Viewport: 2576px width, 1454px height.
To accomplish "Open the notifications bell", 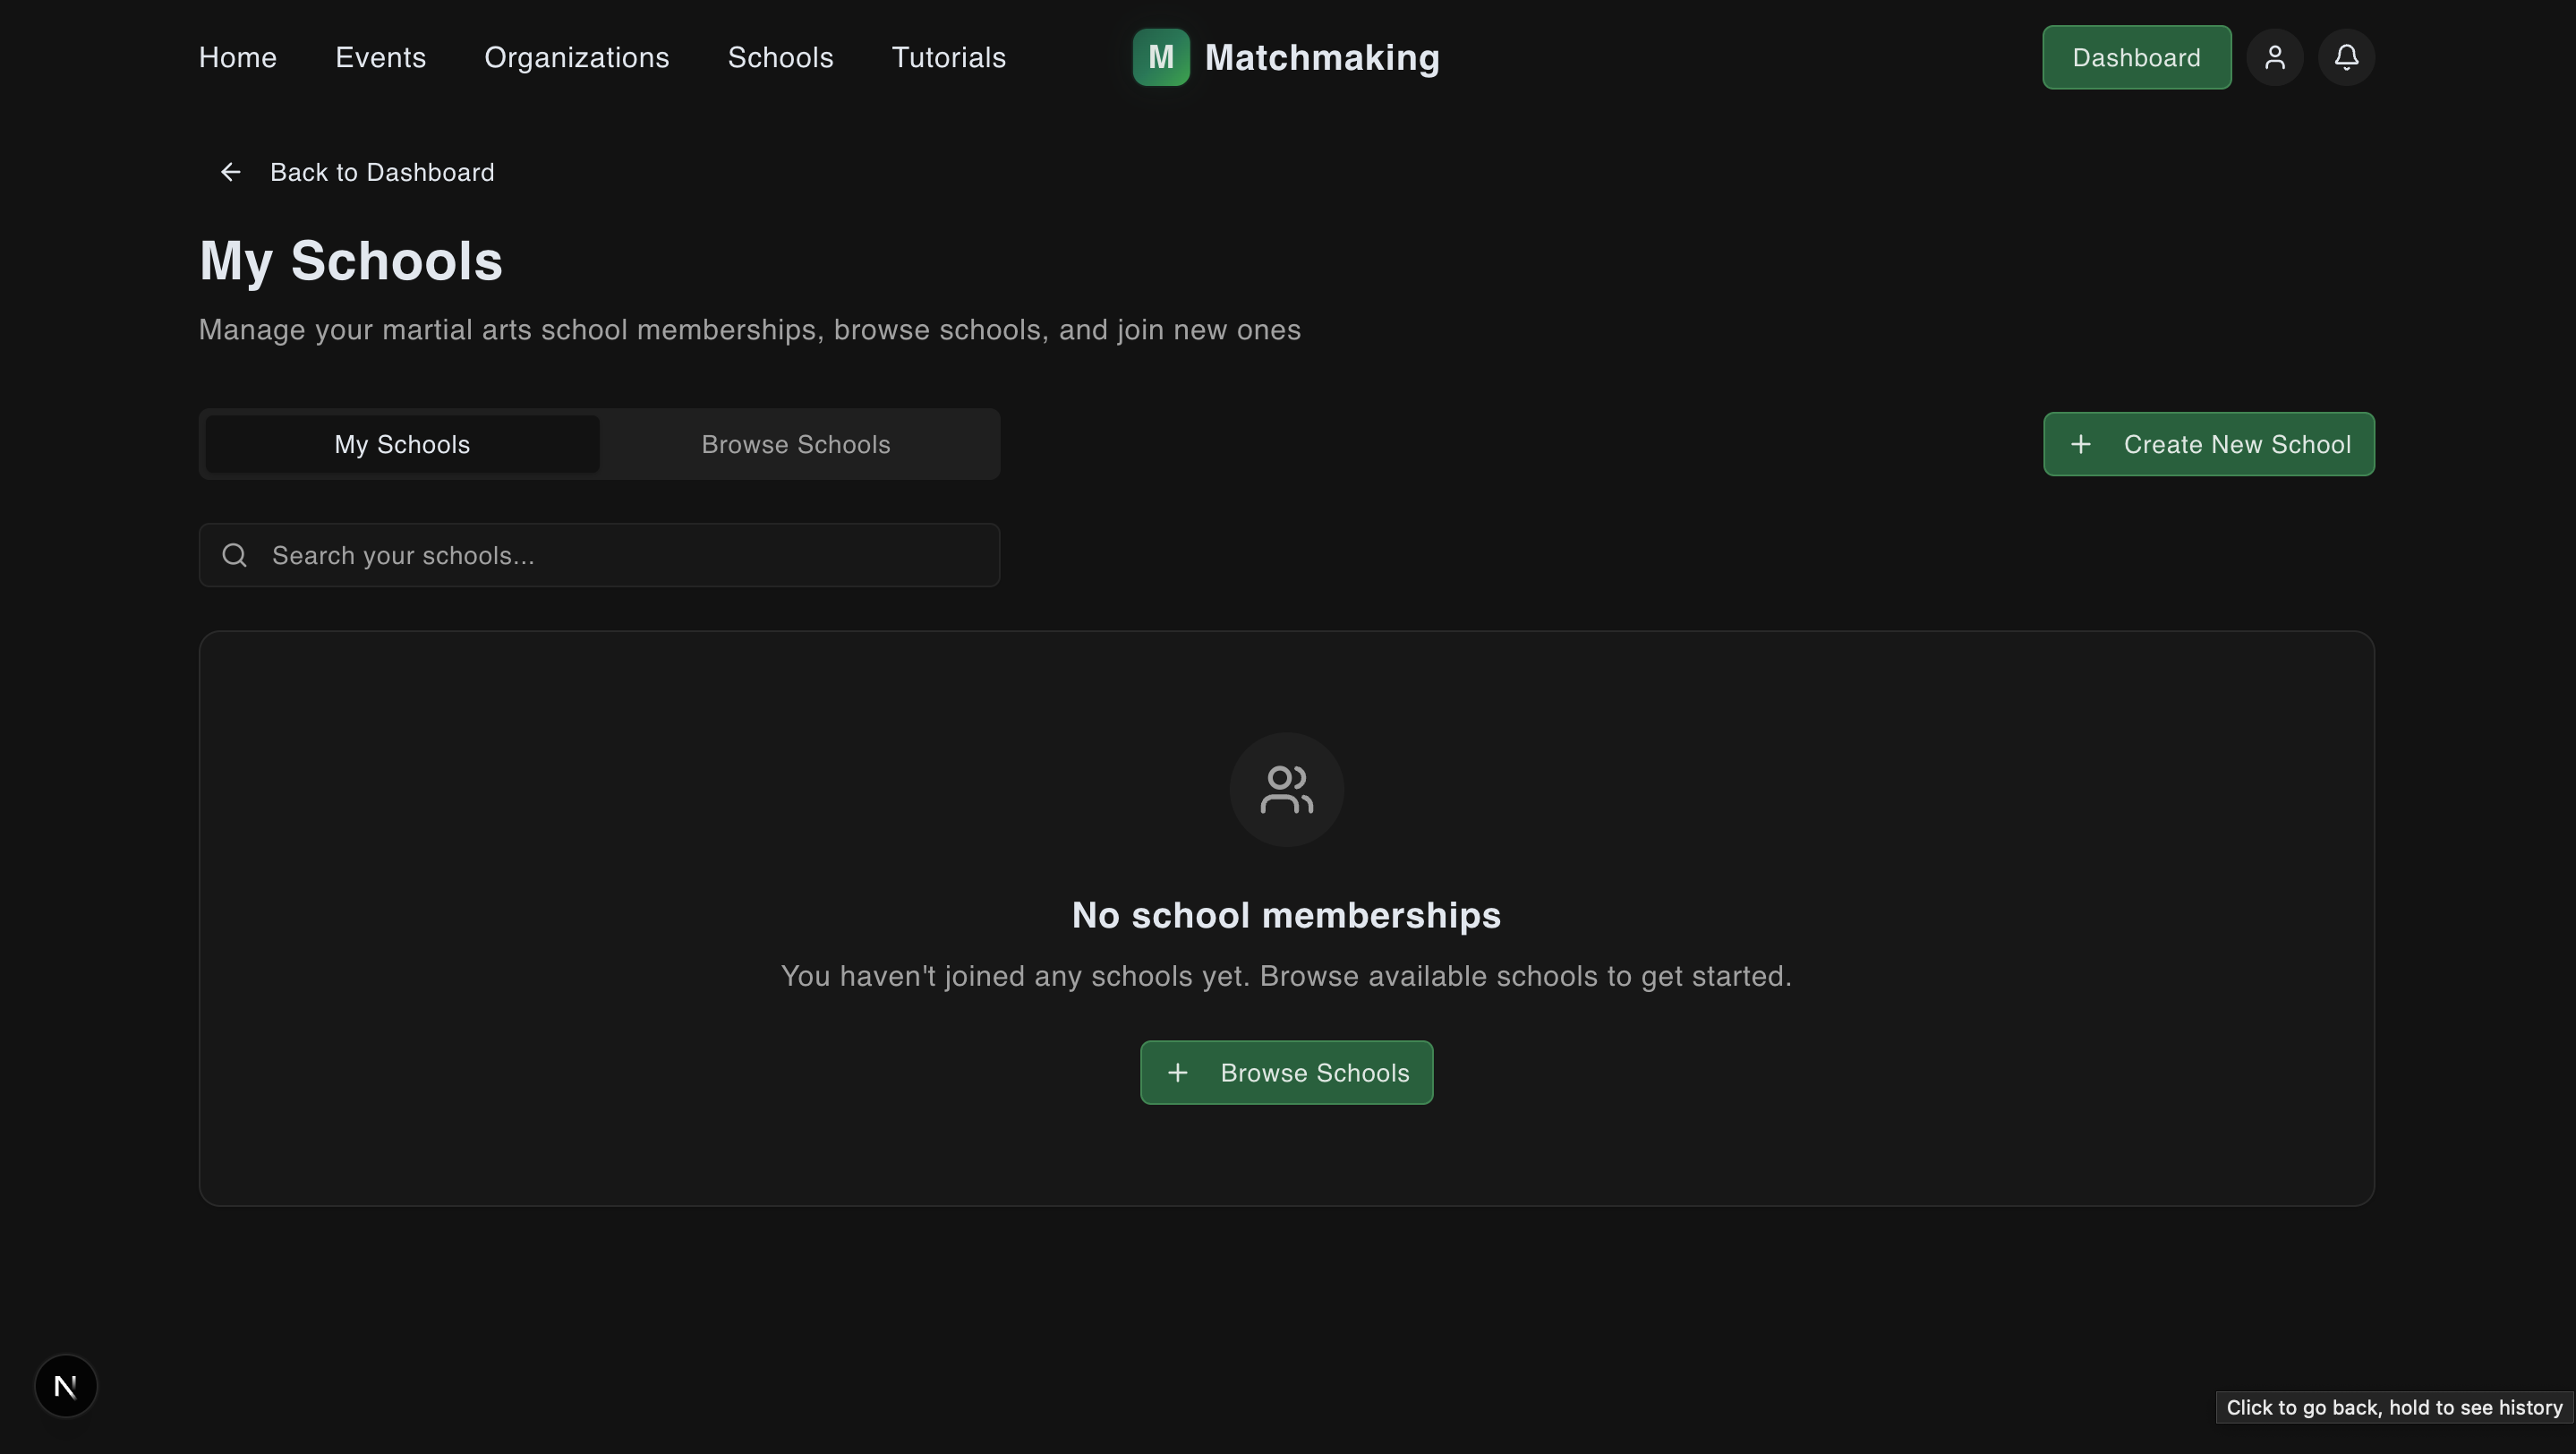I will pyautogui.click(x=2346, y=57).
